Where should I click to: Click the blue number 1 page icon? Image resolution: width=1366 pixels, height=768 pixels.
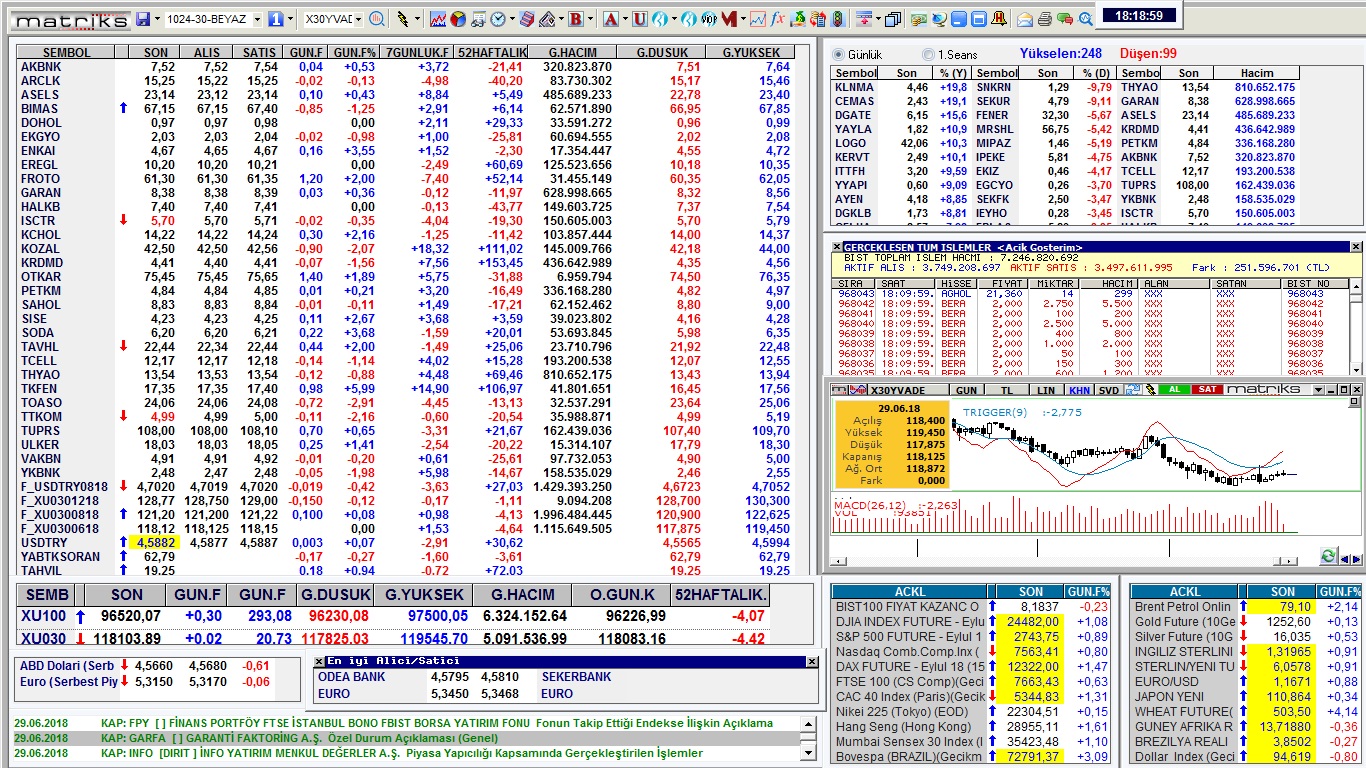click(275, 19)
